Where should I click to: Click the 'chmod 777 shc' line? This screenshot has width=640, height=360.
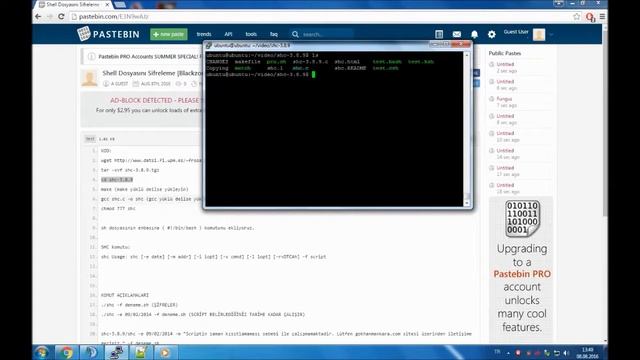(x=118, y=209)
